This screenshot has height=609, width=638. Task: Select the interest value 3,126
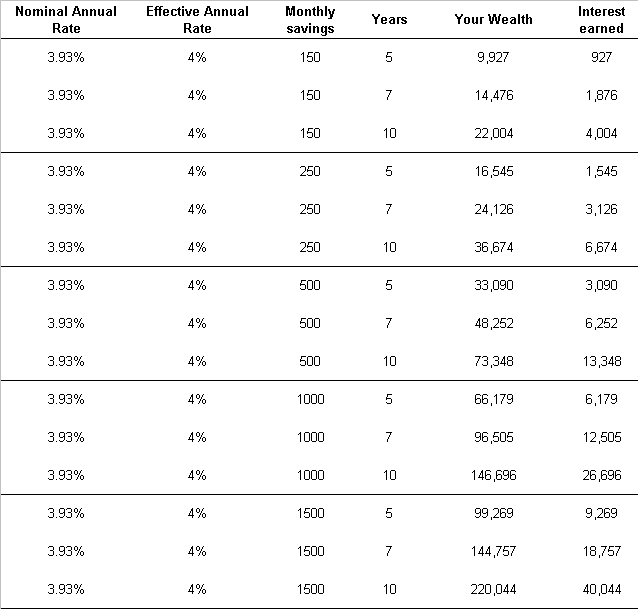click(601, 209)
